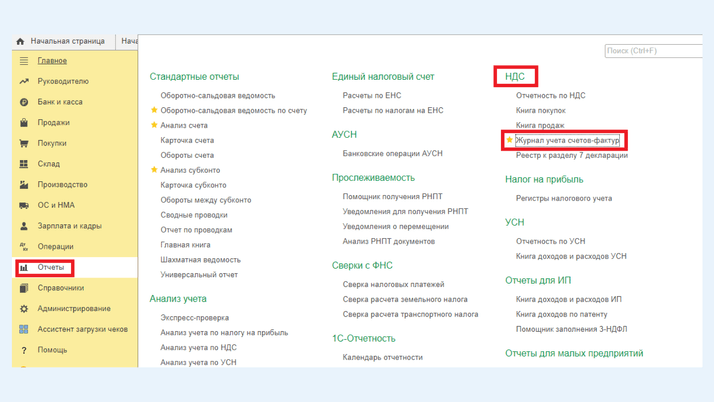Open Карточка счета report
The height and width of the screenshot is (402, 714).
(x=187, y=140)
